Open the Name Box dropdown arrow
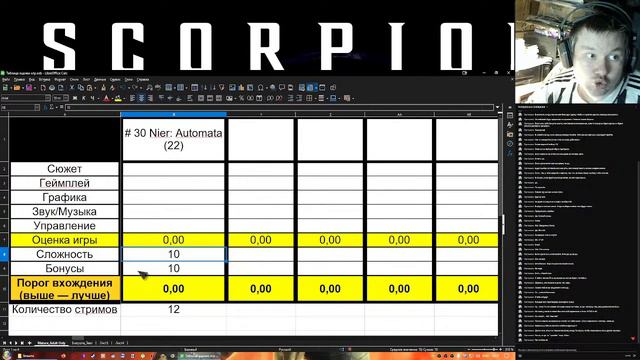 coord(37,107)
